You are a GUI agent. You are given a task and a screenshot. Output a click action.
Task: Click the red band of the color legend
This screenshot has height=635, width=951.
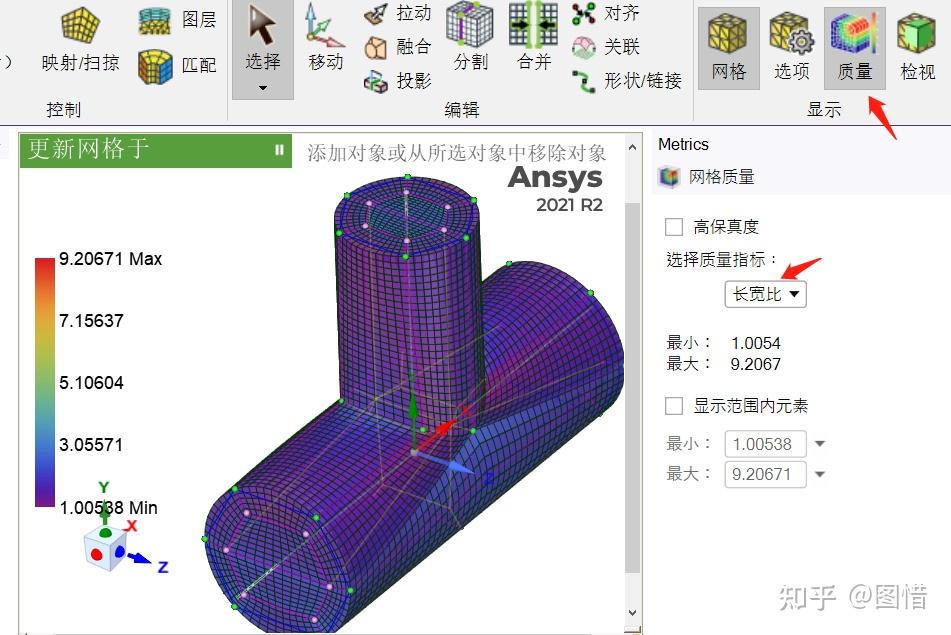tap(40, 265)
